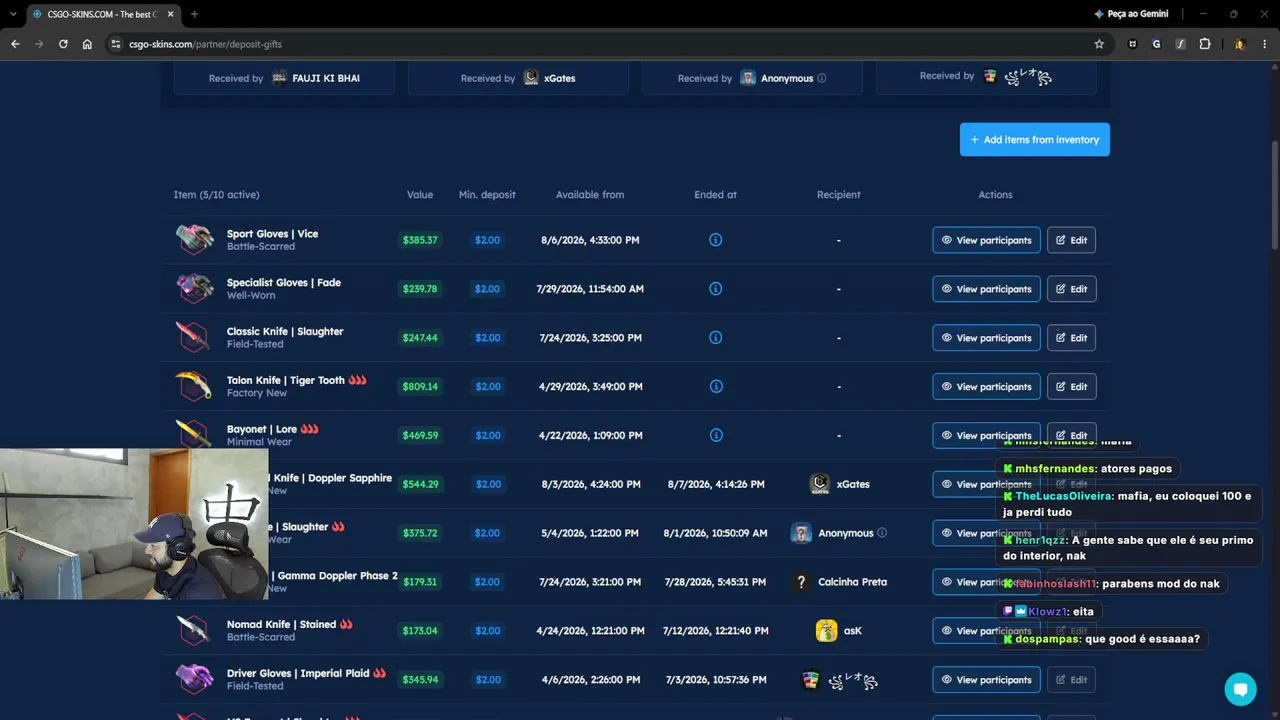Screen dimensions: 1280x720
Task: Click the $469.59 value badge
Action: pos(420,435)
